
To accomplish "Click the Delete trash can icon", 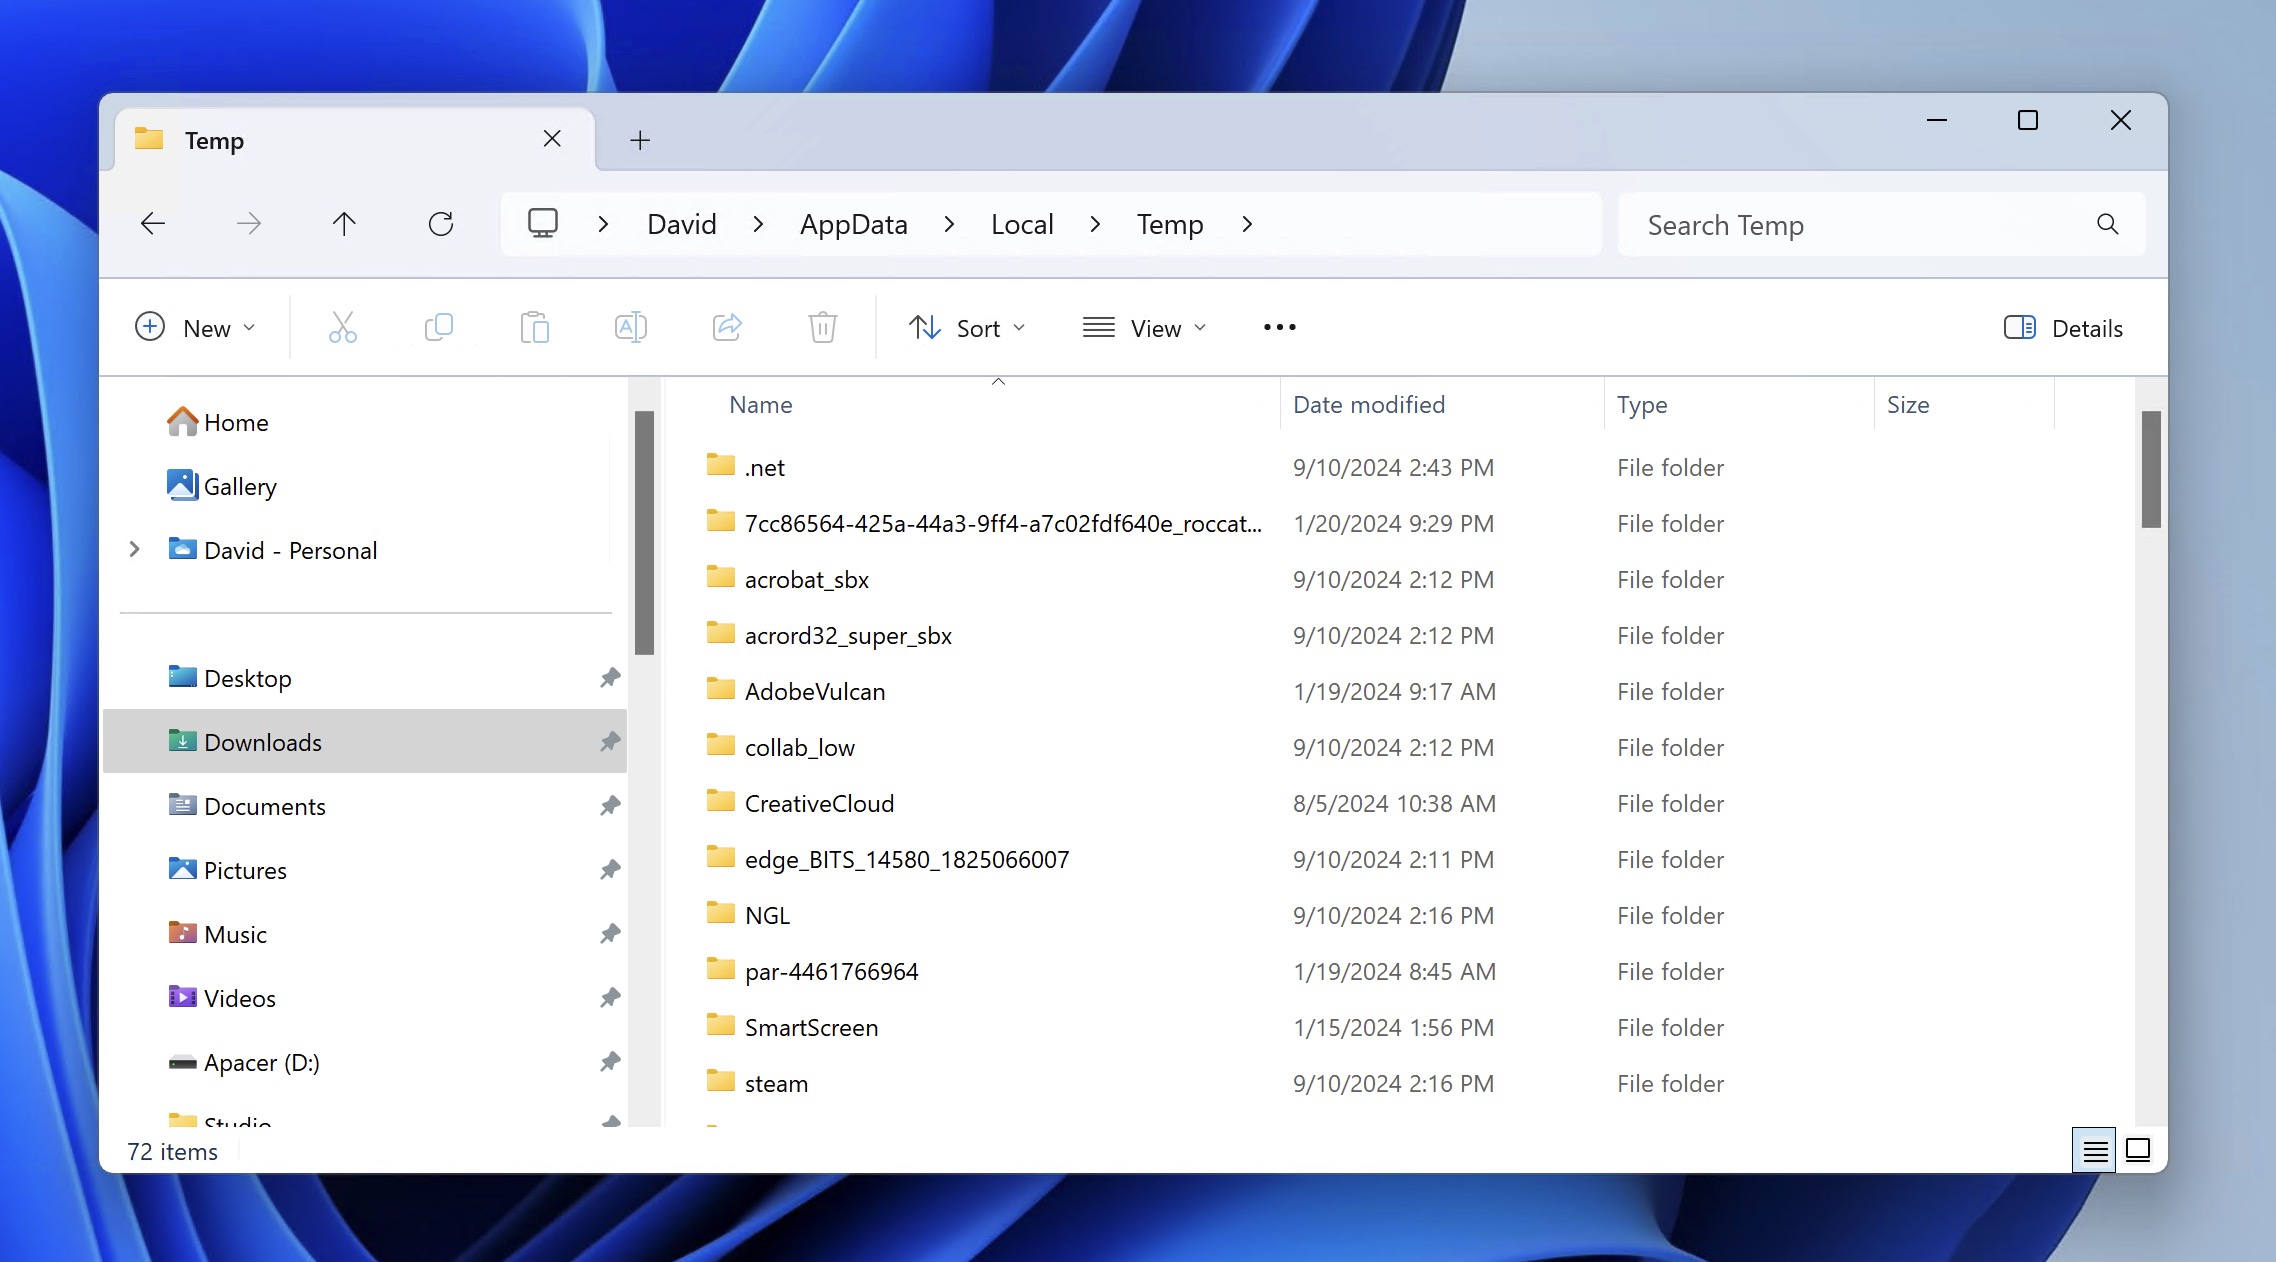I will click(x=823, y=327).
